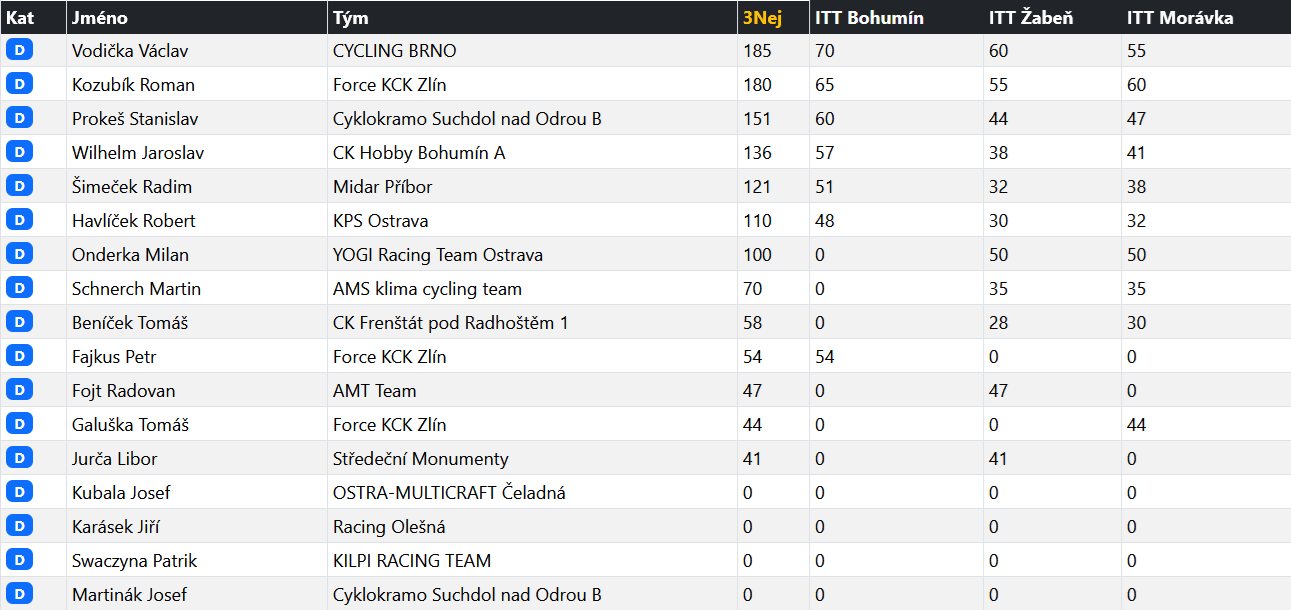The width and height of the screenshot is (1291, 610).
Task: Click the D icon for Šimeček Radim
Action: point(19,186)
